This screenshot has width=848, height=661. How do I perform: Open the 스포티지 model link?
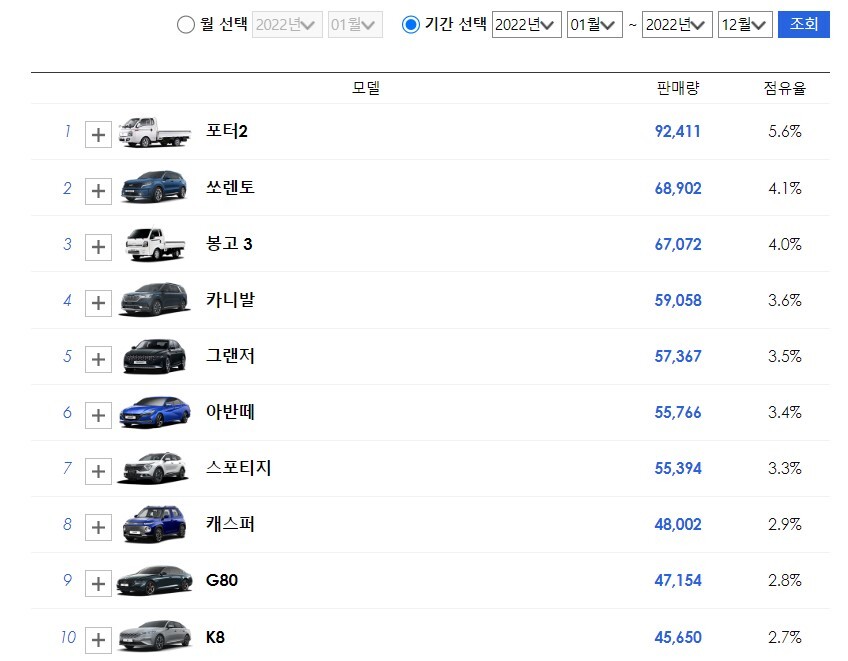(x=238, y=468)
